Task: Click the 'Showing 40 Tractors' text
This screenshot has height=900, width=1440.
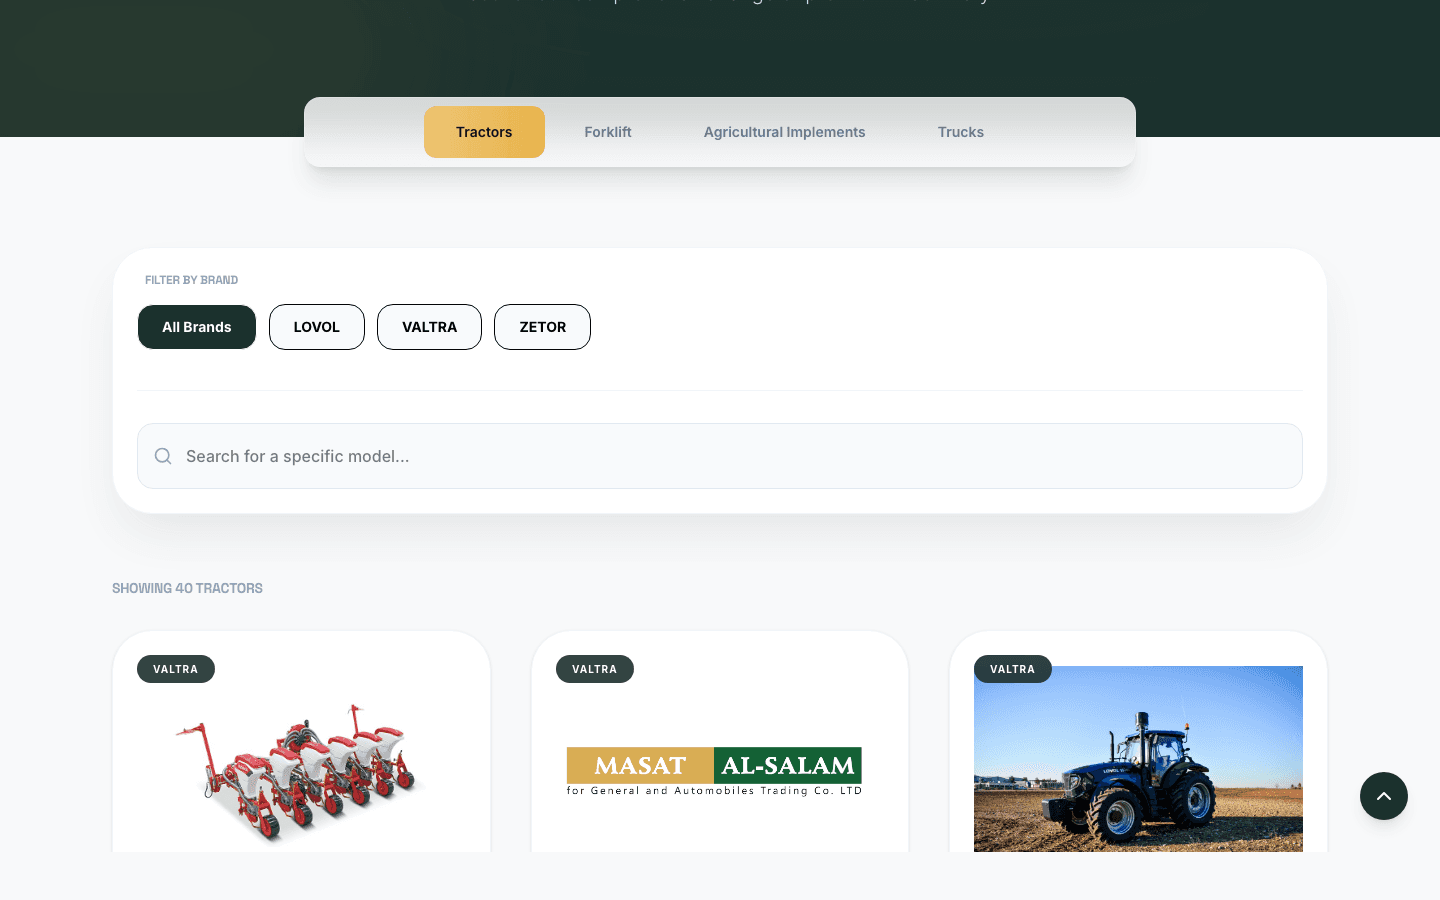Action: click(x=187, y=588)
